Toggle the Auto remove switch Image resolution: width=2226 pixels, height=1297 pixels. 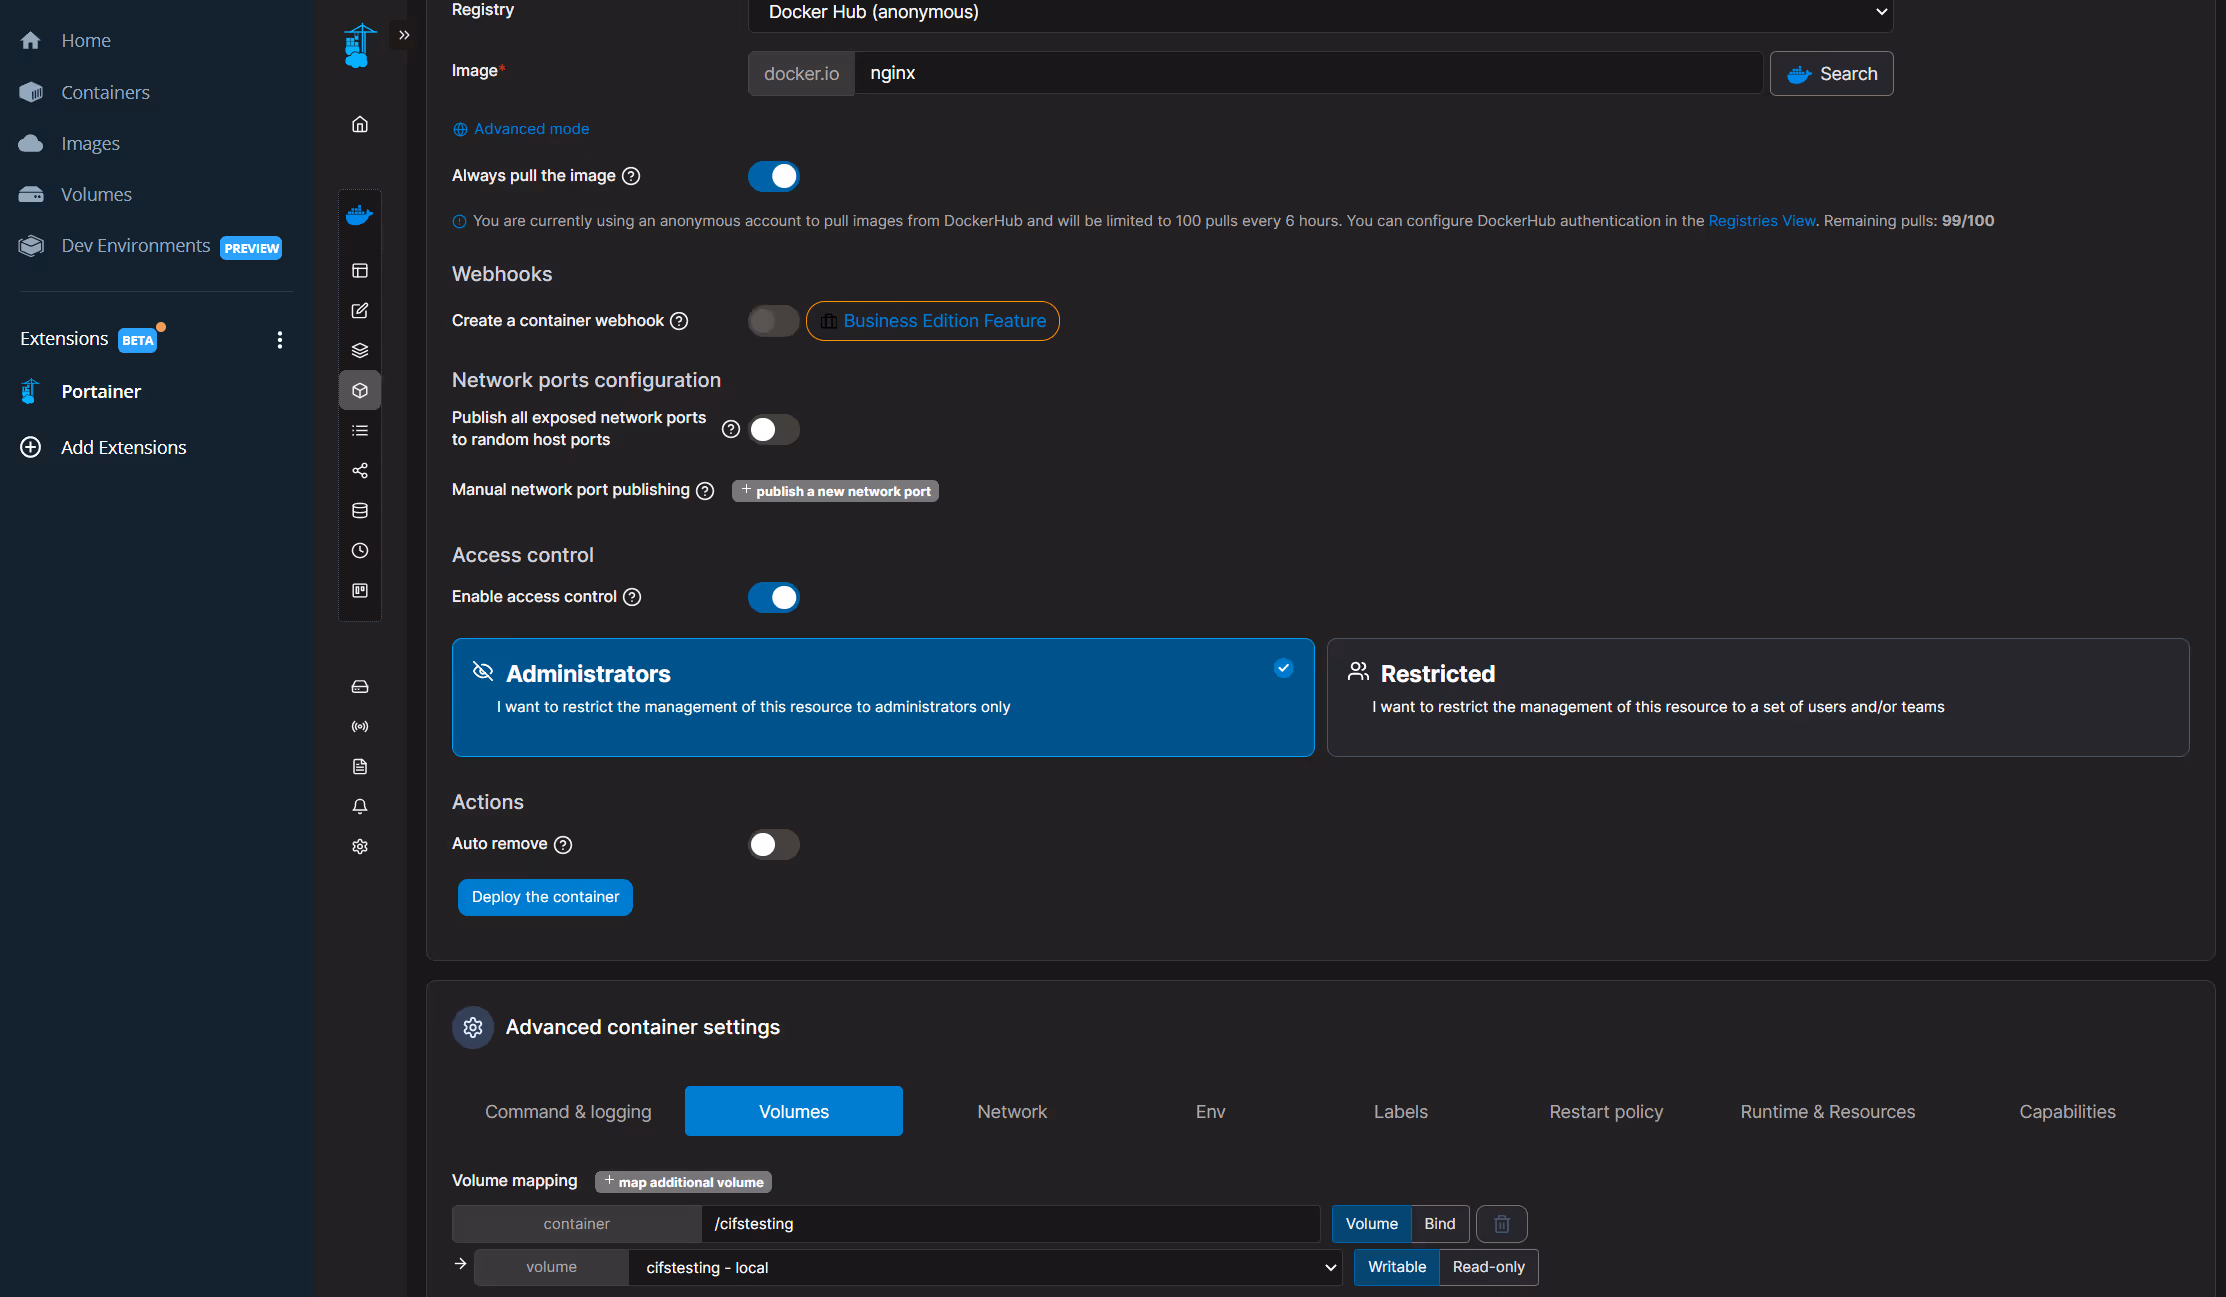point(773,844)
